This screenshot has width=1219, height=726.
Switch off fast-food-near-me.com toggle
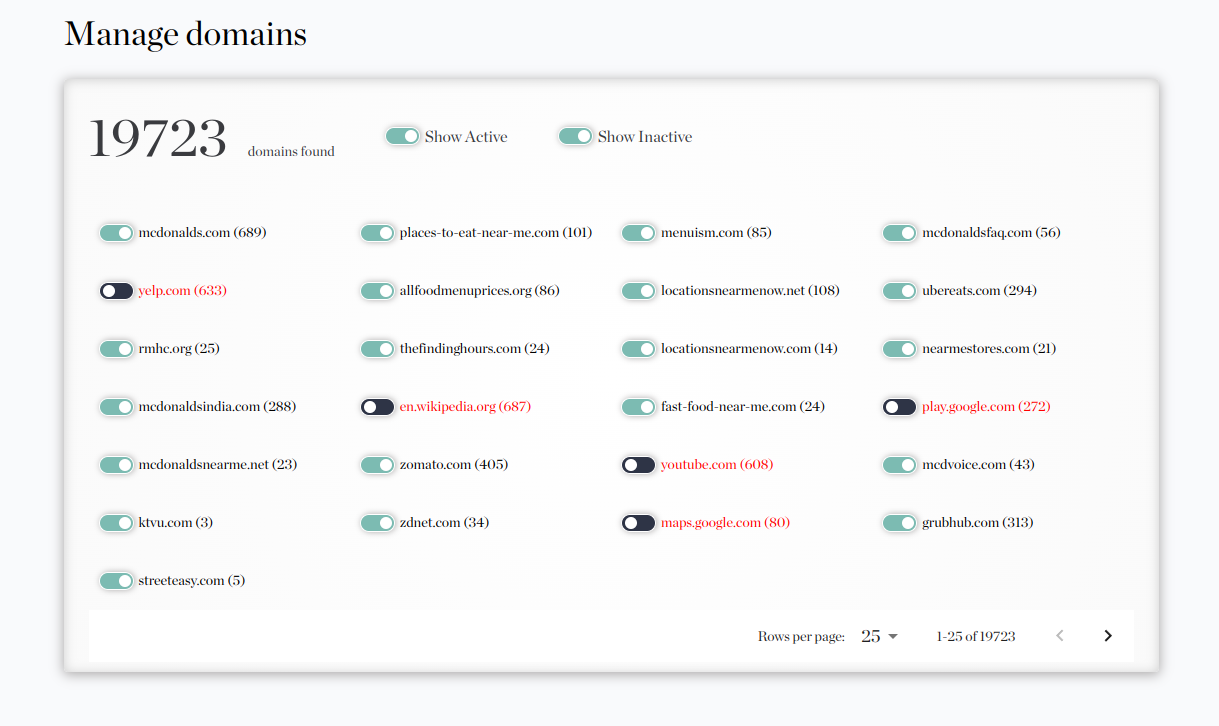638,407
